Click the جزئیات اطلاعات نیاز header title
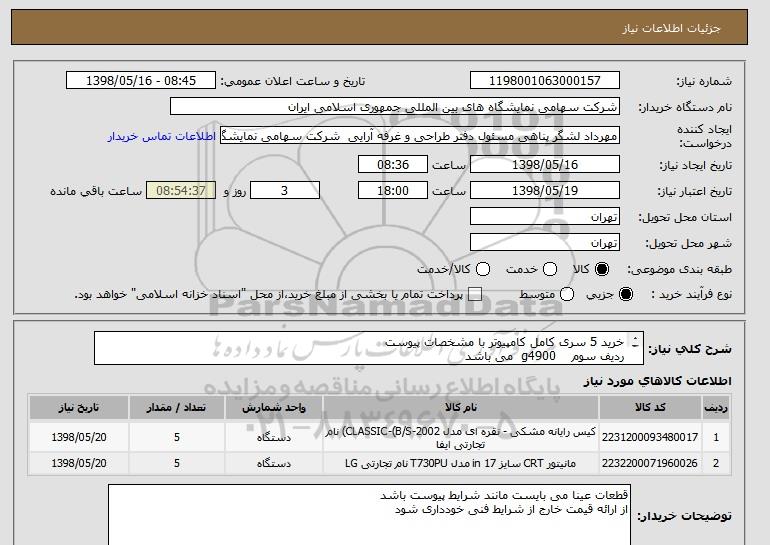The width and height of the screenshot is (770, 545). coord(671,28)
